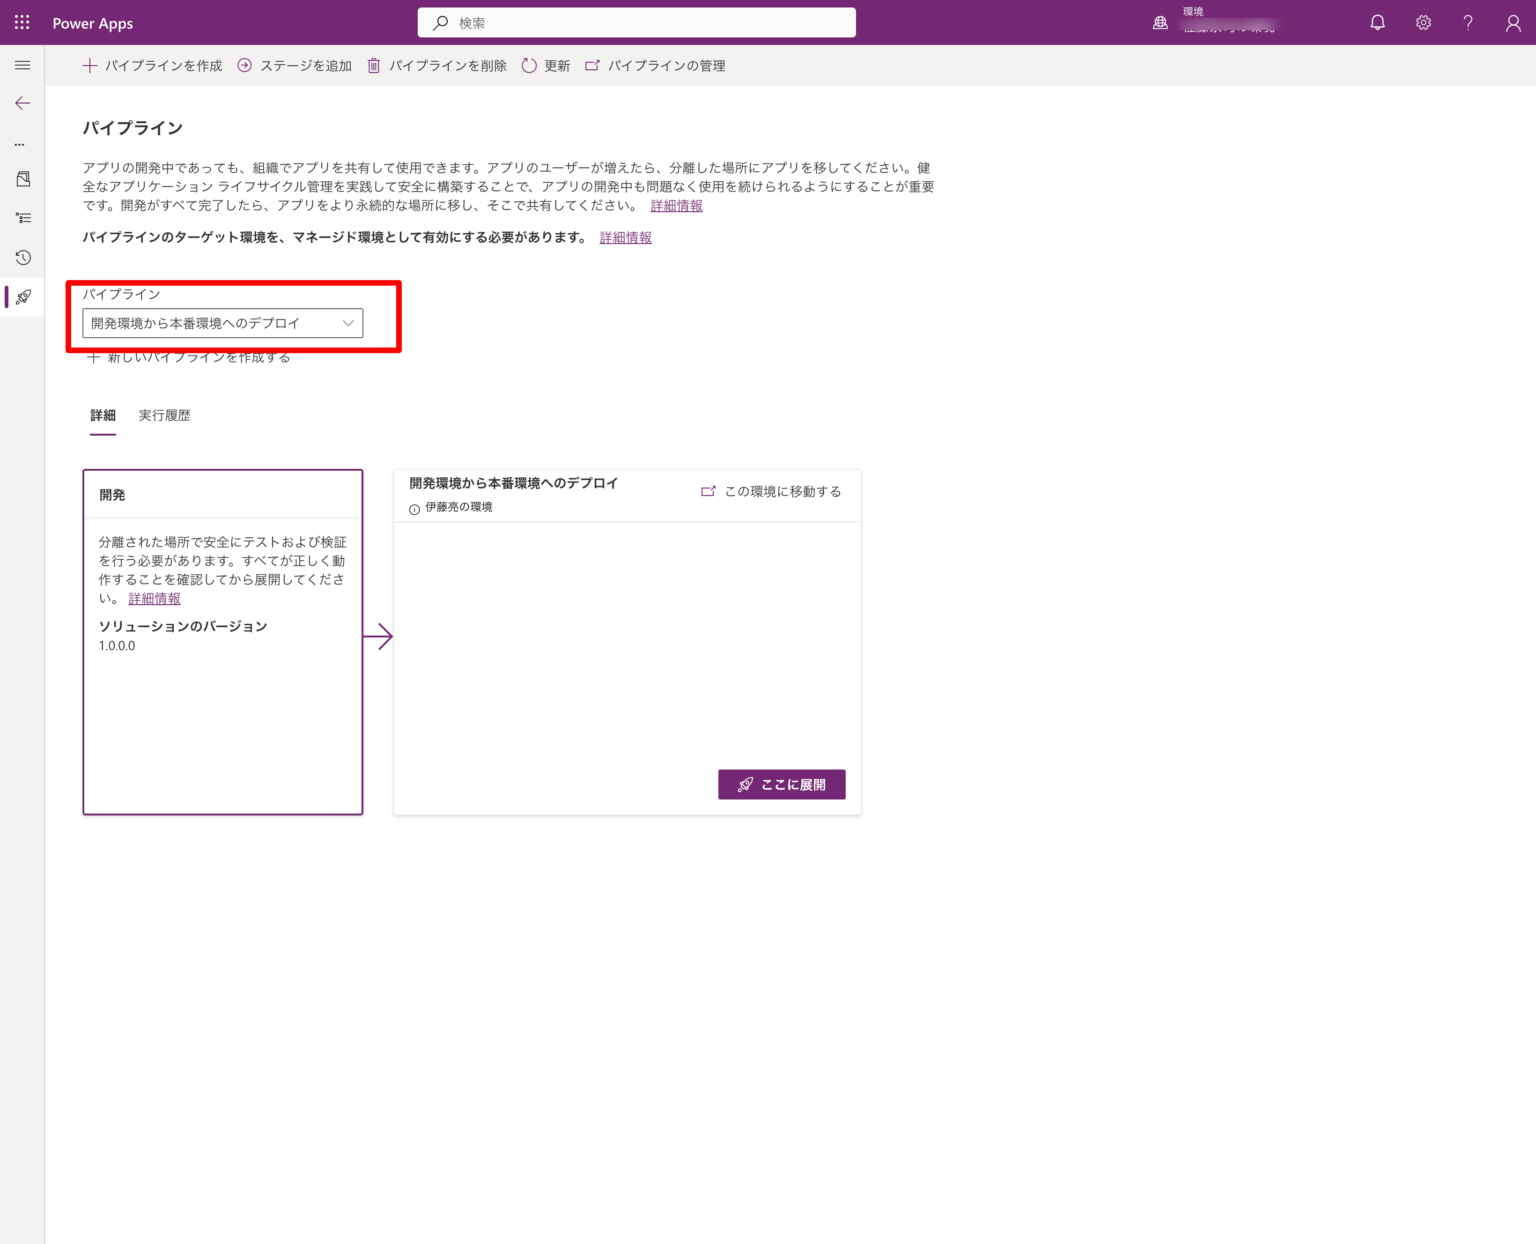The image size is (1536, 1244).
Task: Refresh using 更新 in the toolbar
Action: tap(545, 65)
